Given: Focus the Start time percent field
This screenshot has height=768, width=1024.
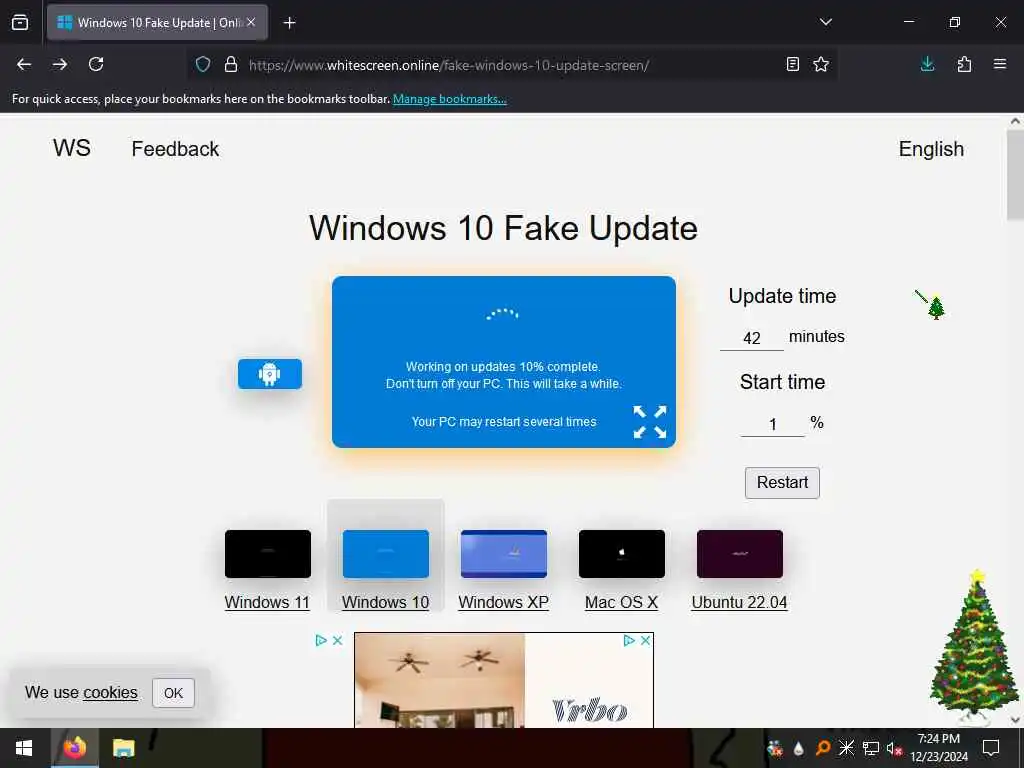Looking at the screenshot, I should [x=773, y=424].
